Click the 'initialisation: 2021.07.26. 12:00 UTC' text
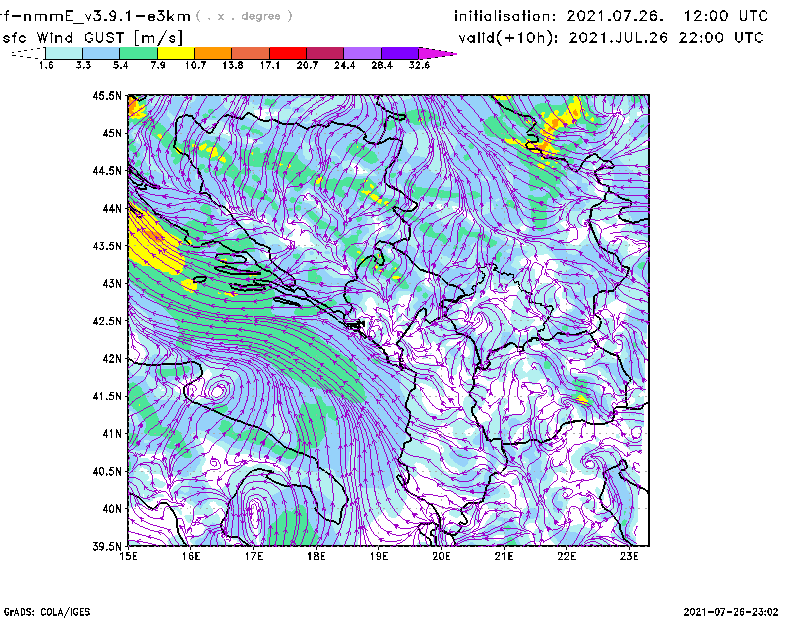This screenshot has width=800, height=618. (x=611, y=16)
